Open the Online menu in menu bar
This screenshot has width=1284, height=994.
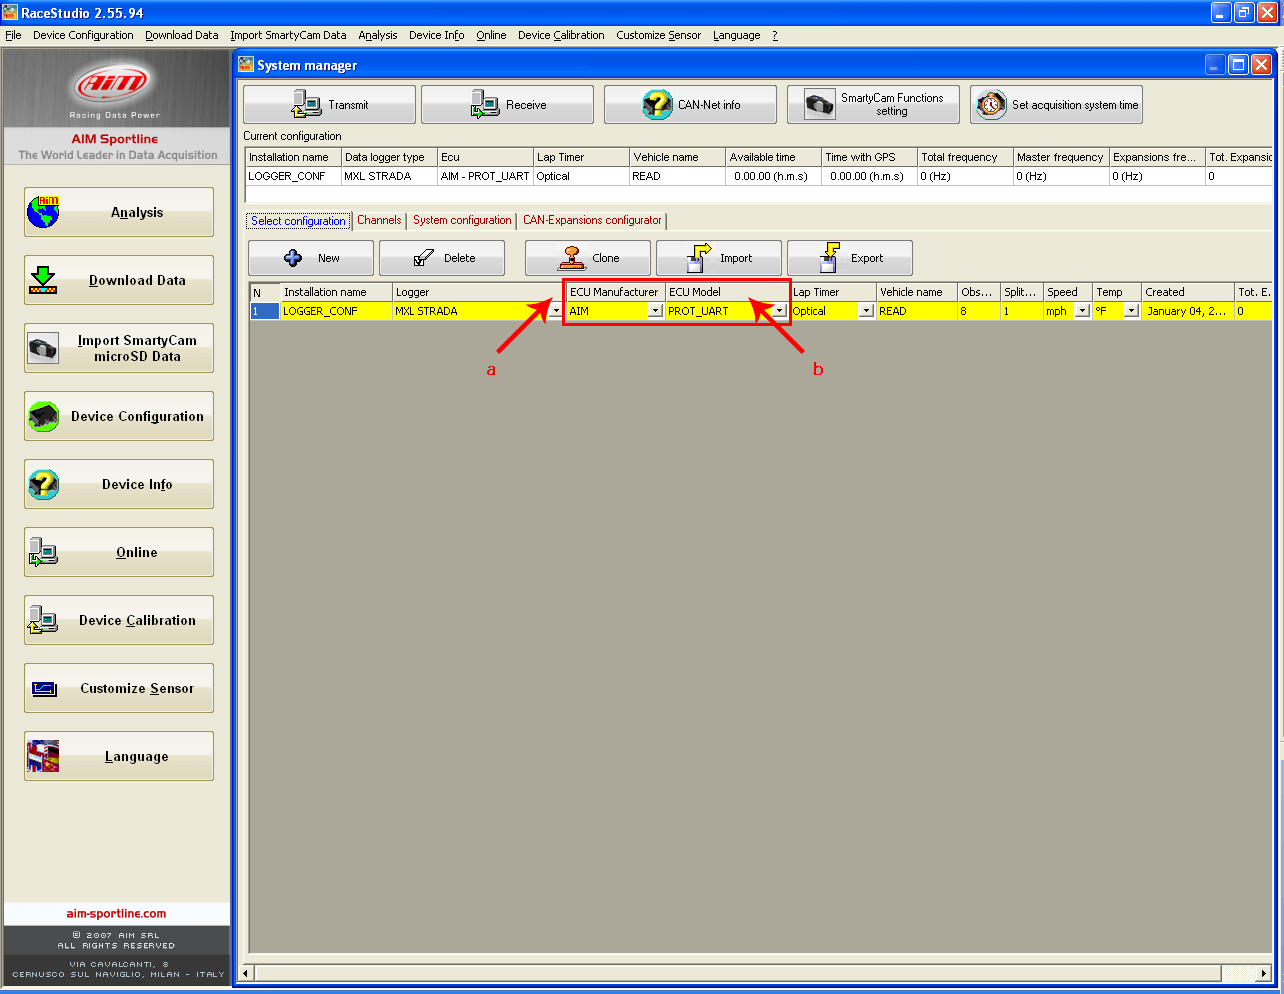[491, 35]
